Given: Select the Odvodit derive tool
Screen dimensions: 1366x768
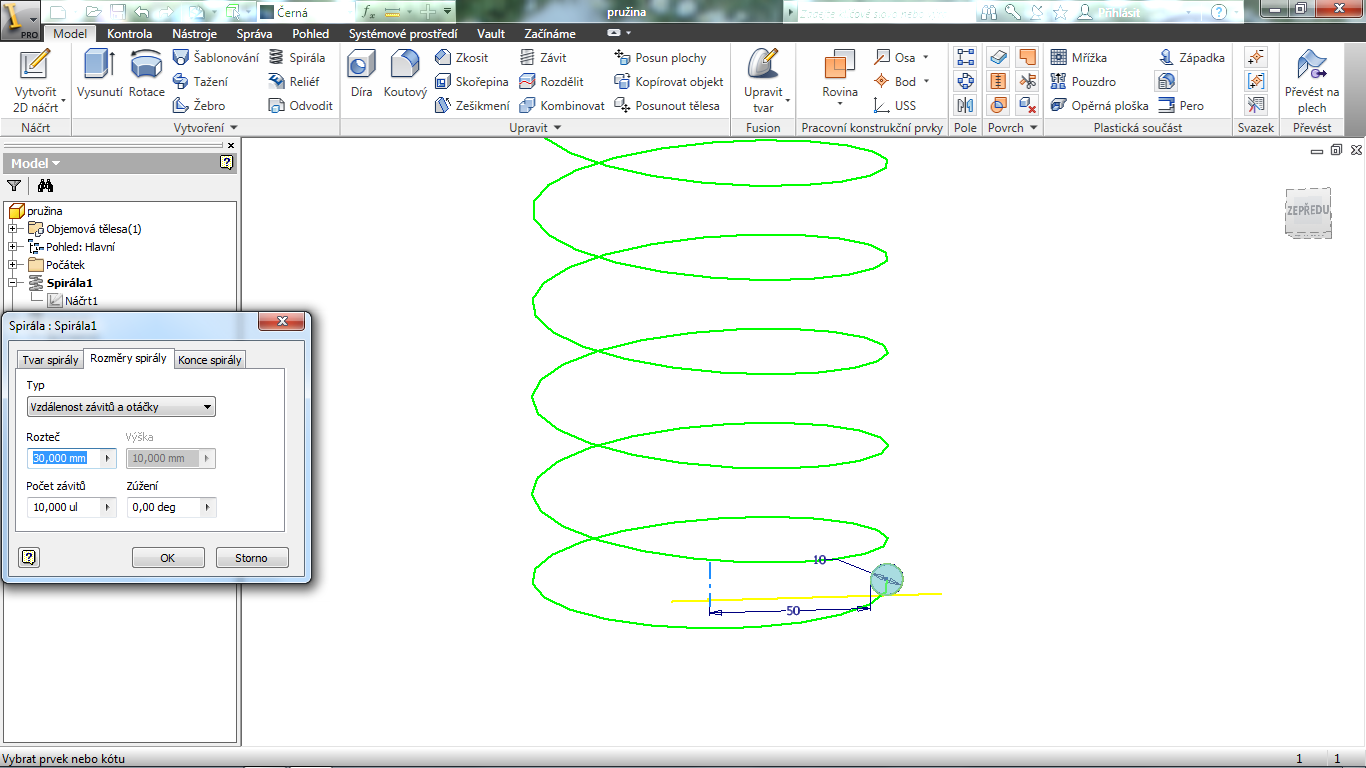Looking at the screenshot, I should [301, 106].
